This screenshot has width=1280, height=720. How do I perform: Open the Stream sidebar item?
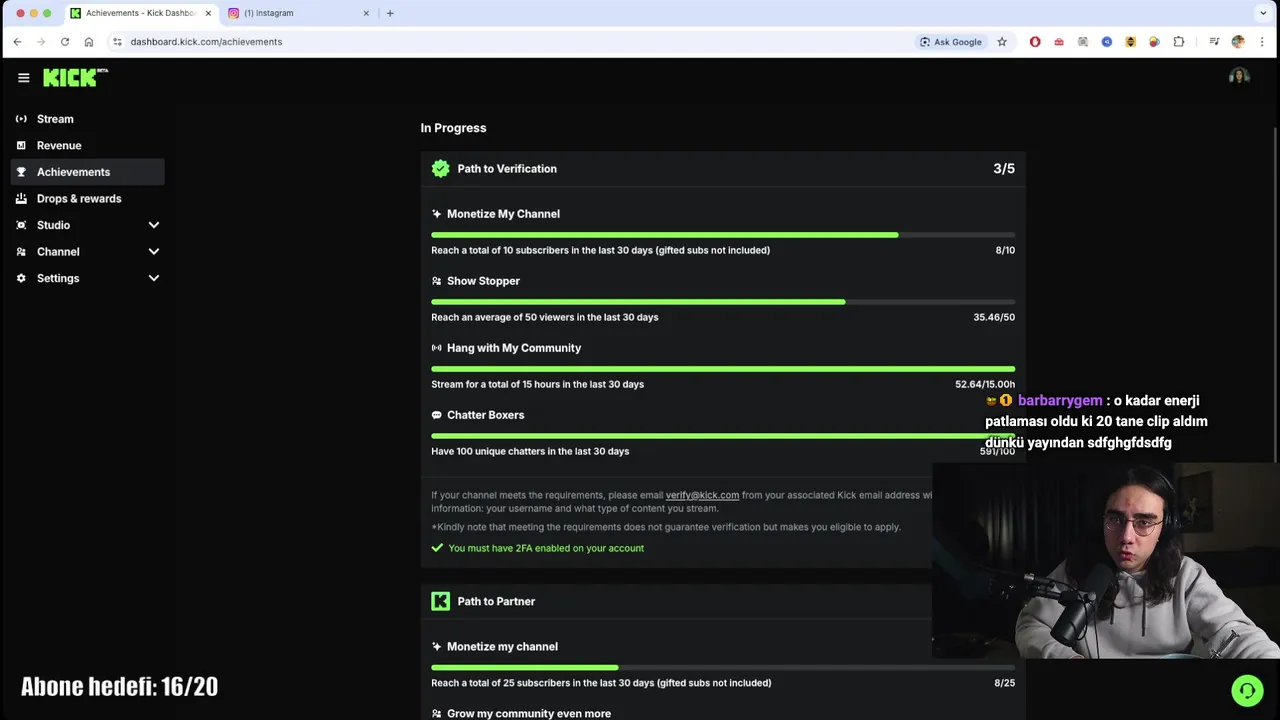tap(55, 119)
